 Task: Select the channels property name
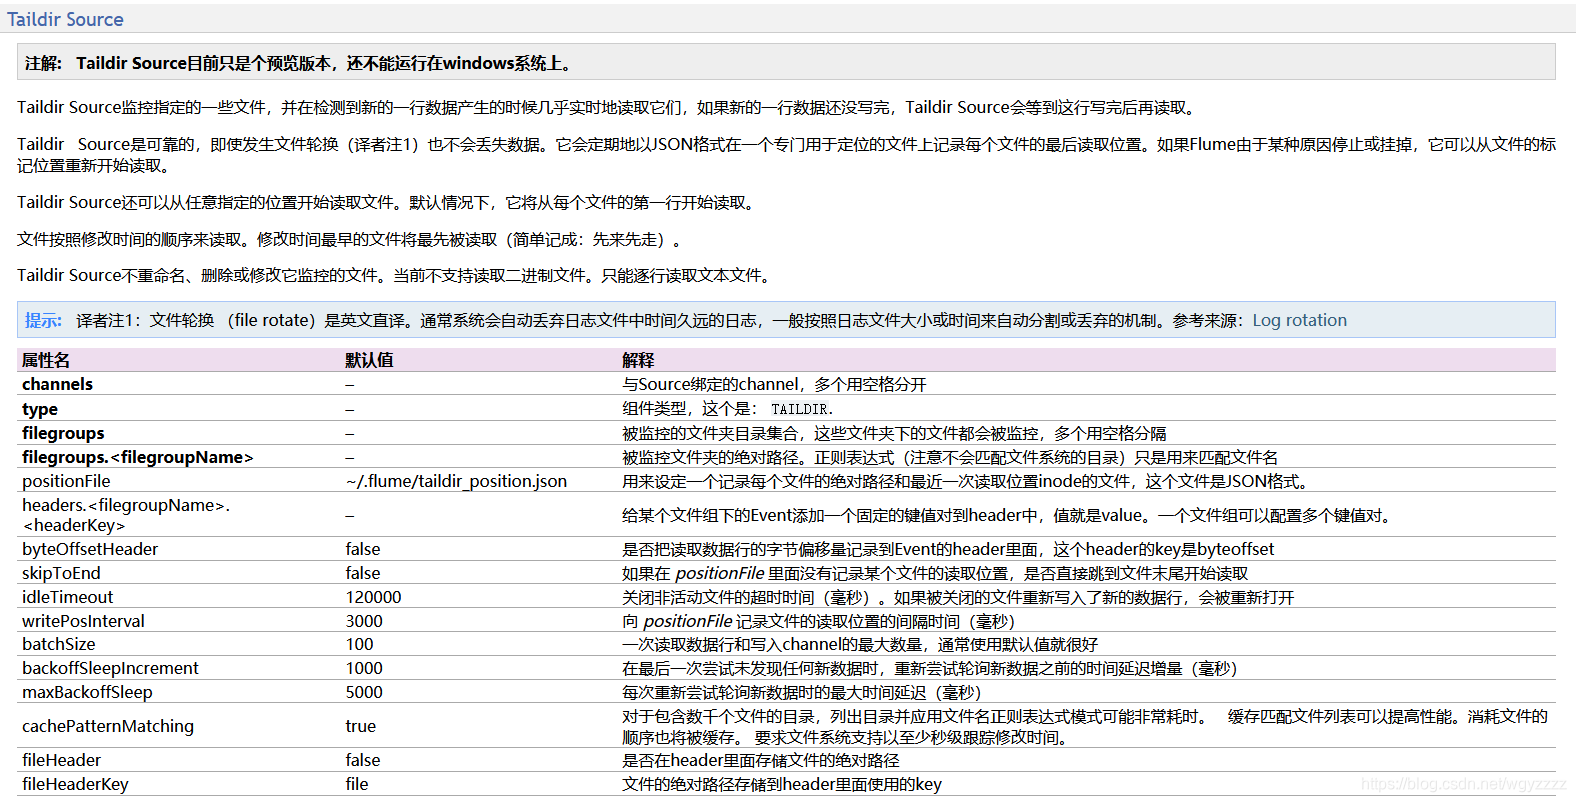pyautogui.click(x=57, y=384)
